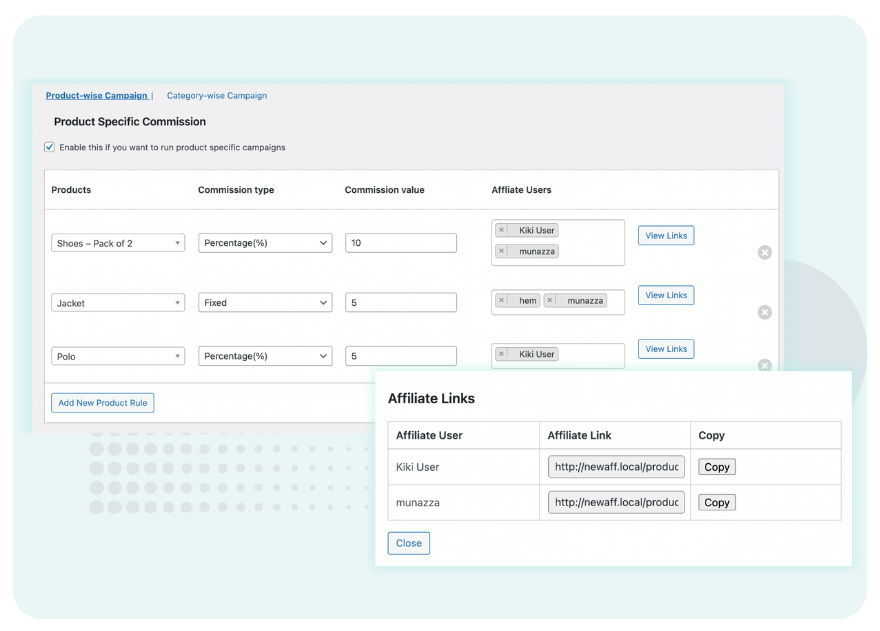Delete the Jacket product rule
Viewport: 880px width, 631px height.
click(x=765, y=312)
